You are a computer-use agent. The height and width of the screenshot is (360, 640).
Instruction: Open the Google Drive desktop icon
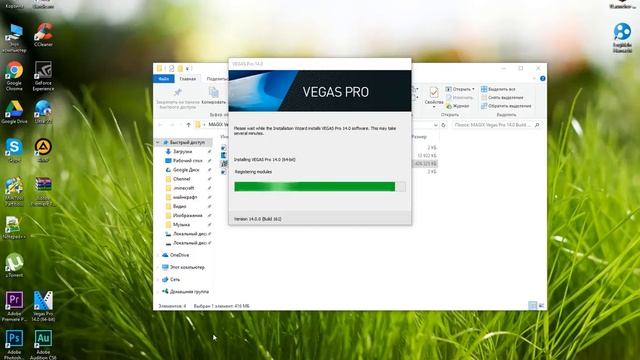click(14, 112)
